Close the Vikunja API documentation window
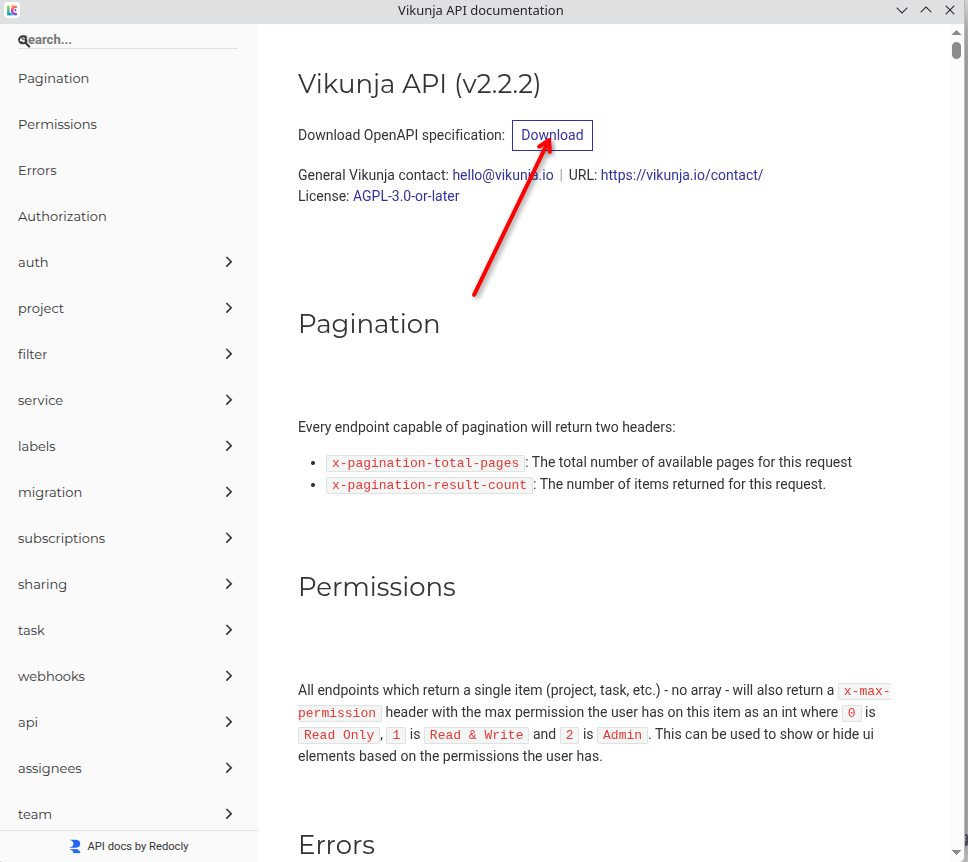 (x=950, y=10)
